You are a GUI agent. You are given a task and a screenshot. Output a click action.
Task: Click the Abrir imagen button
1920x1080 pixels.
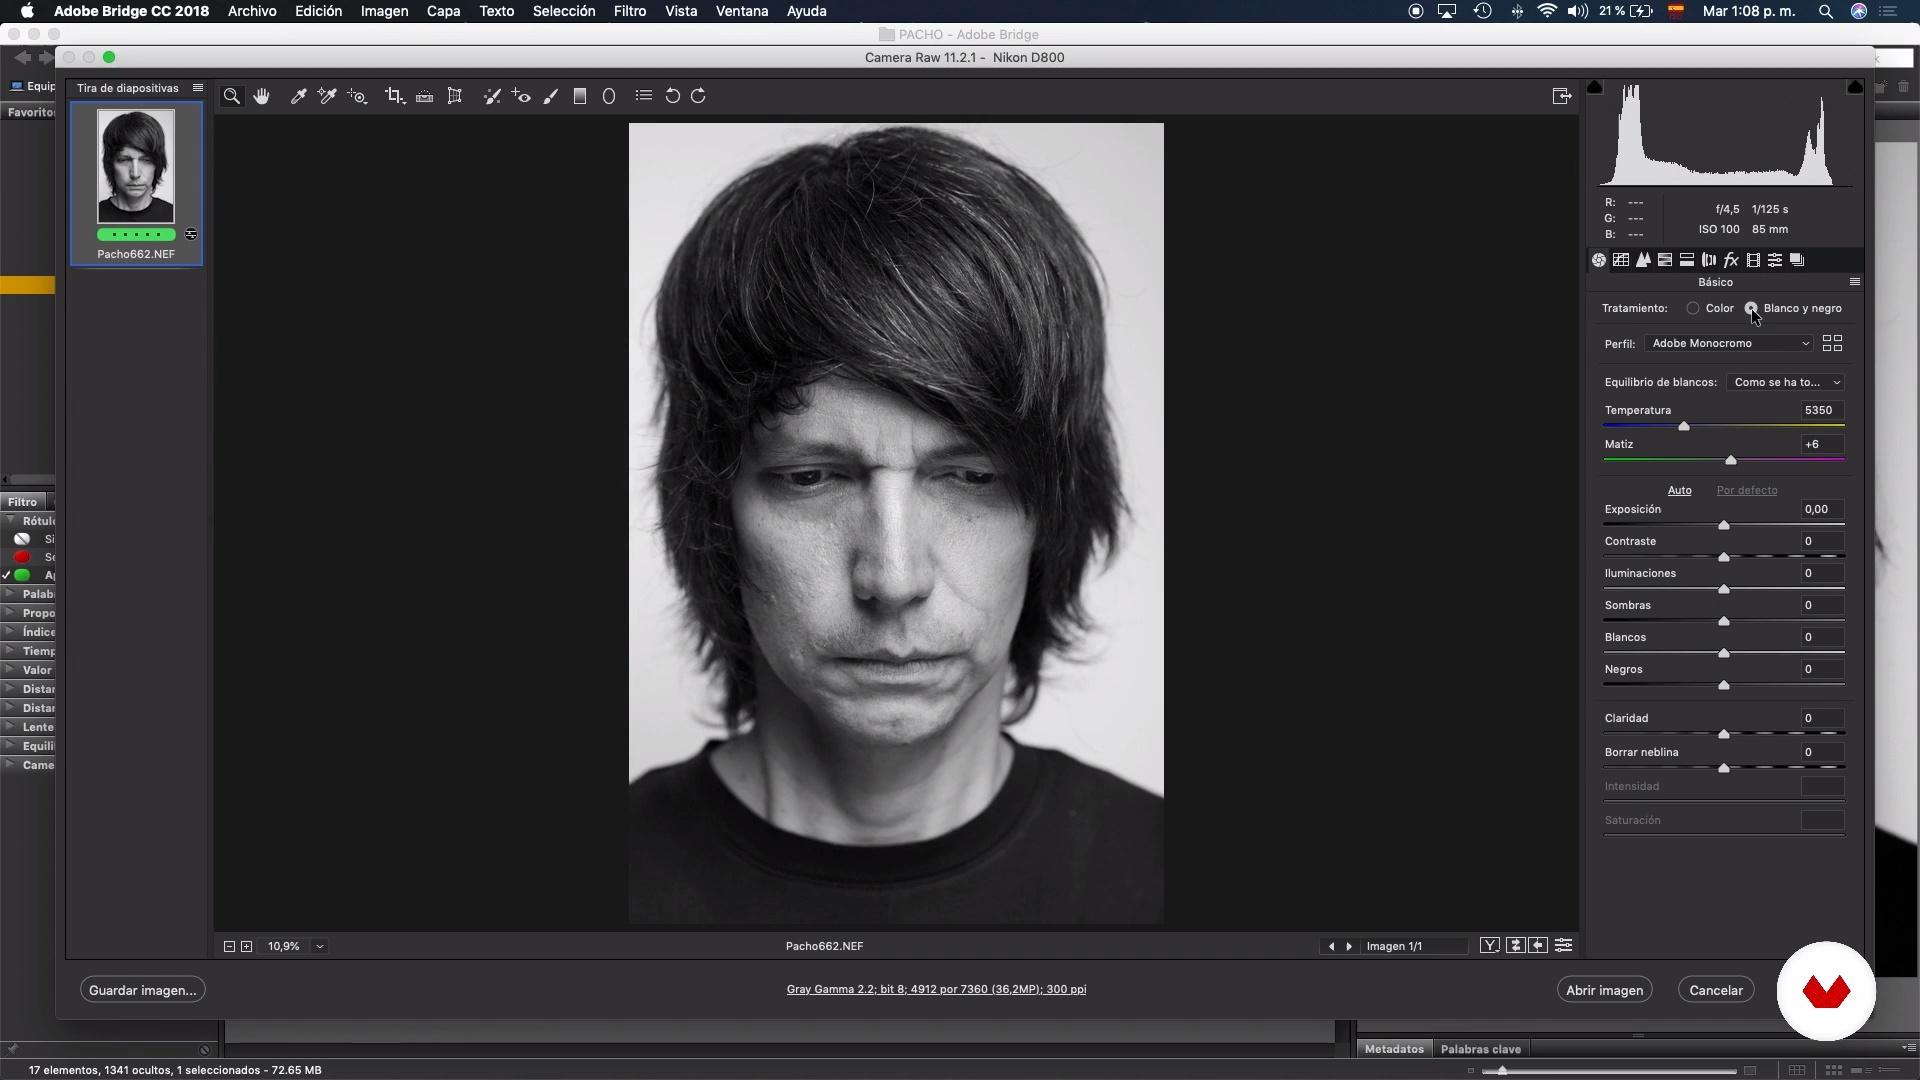[1604, 990]
